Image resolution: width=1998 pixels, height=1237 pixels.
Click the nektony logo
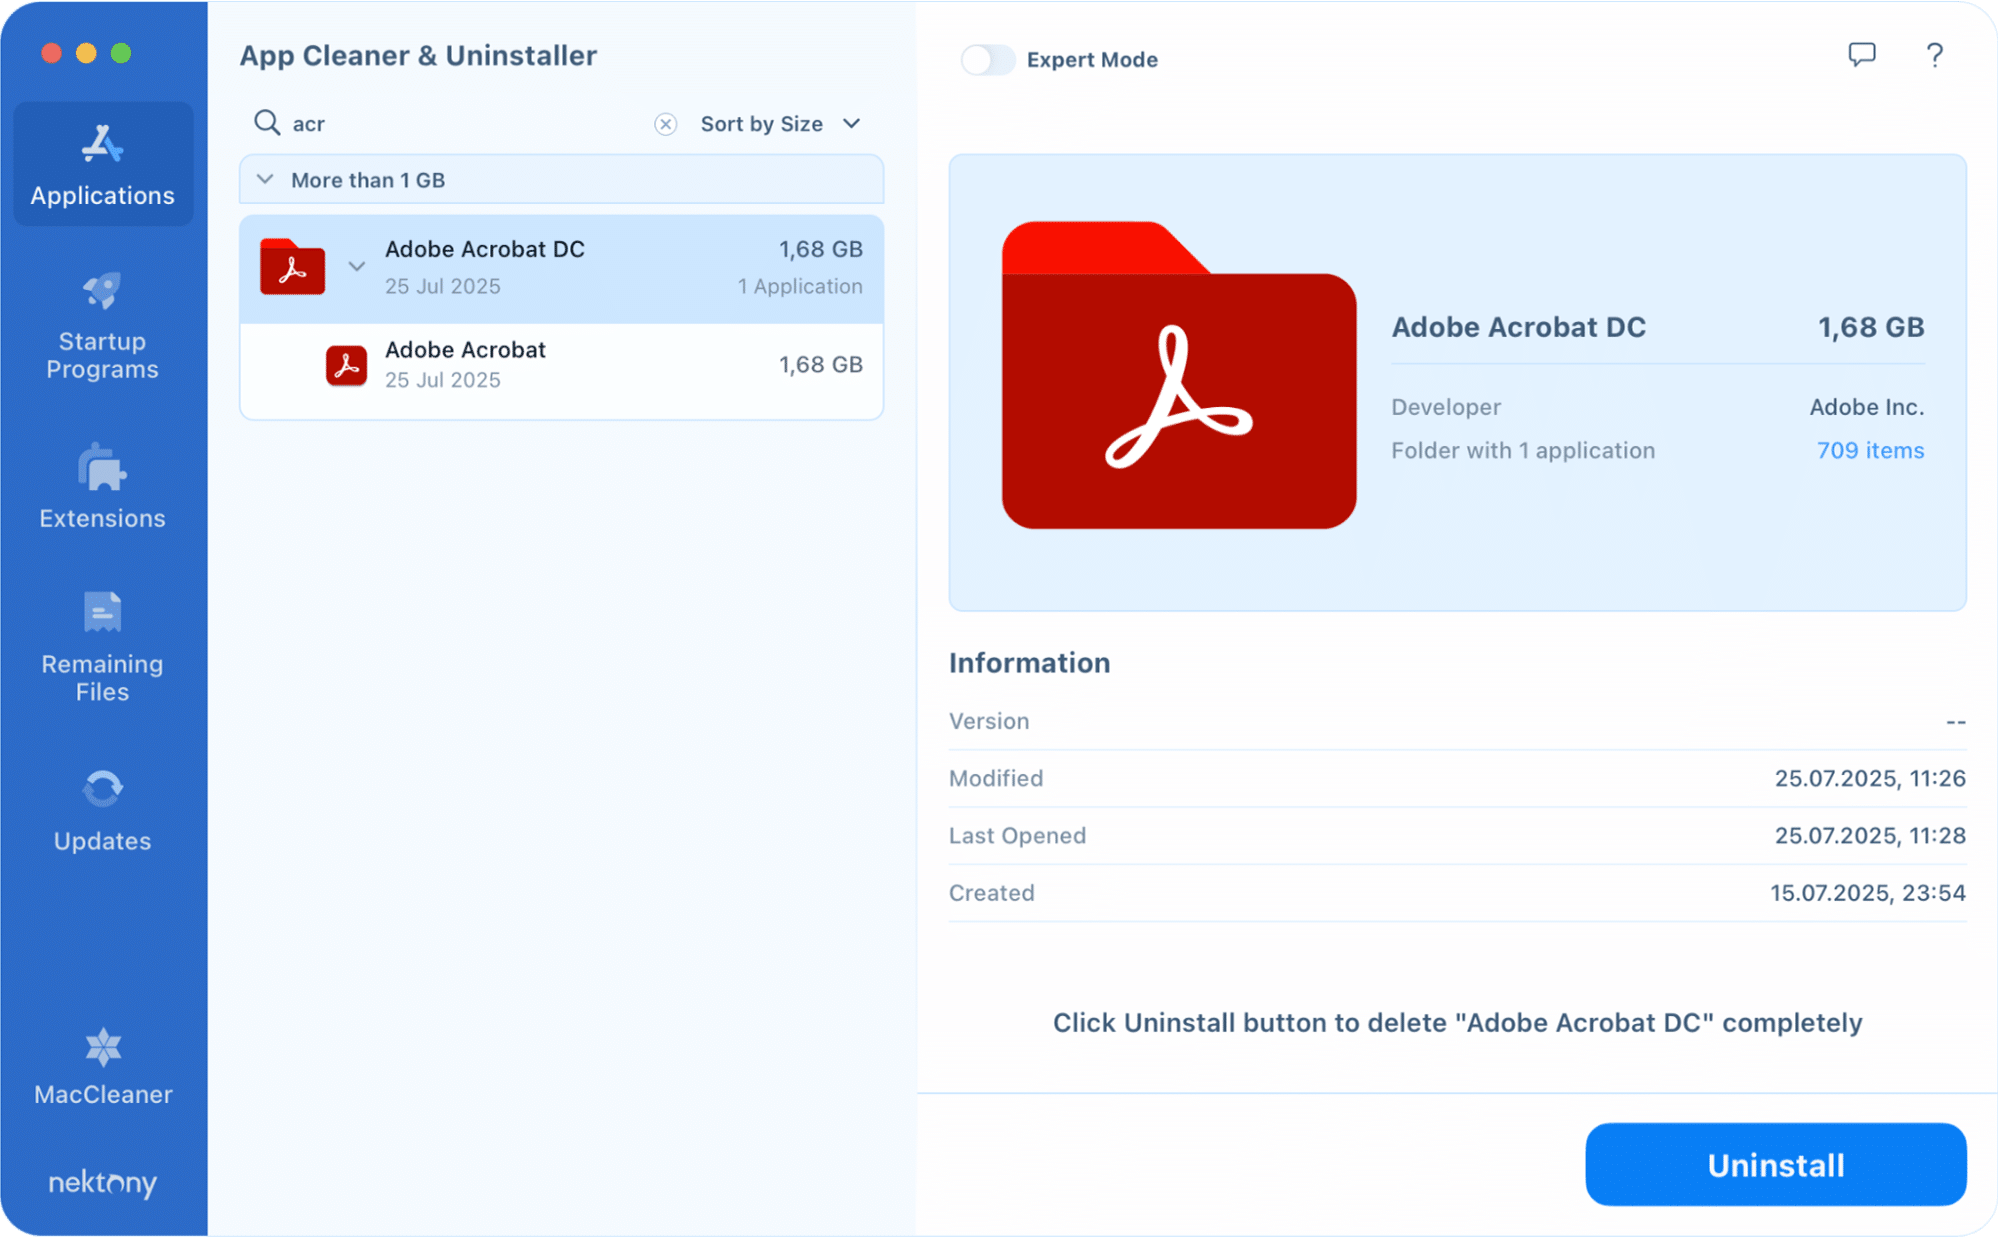[x=101, y=1184]
